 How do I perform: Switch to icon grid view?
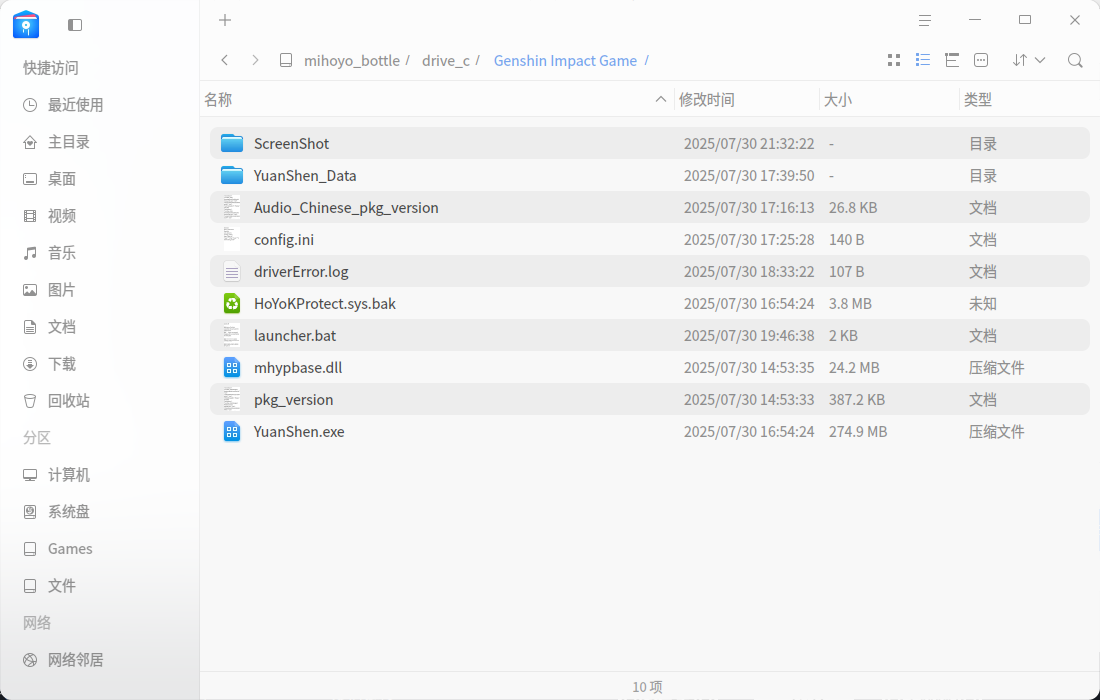point(894,60)
